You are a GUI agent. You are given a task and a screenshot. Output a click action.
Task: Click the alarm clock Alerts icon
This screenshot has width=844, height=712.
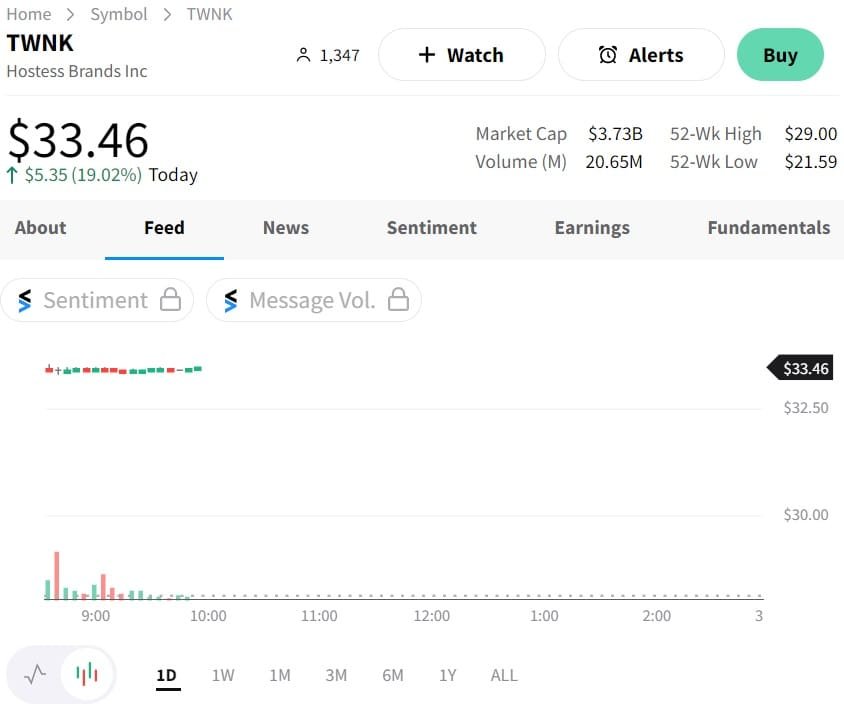point(608,55)
